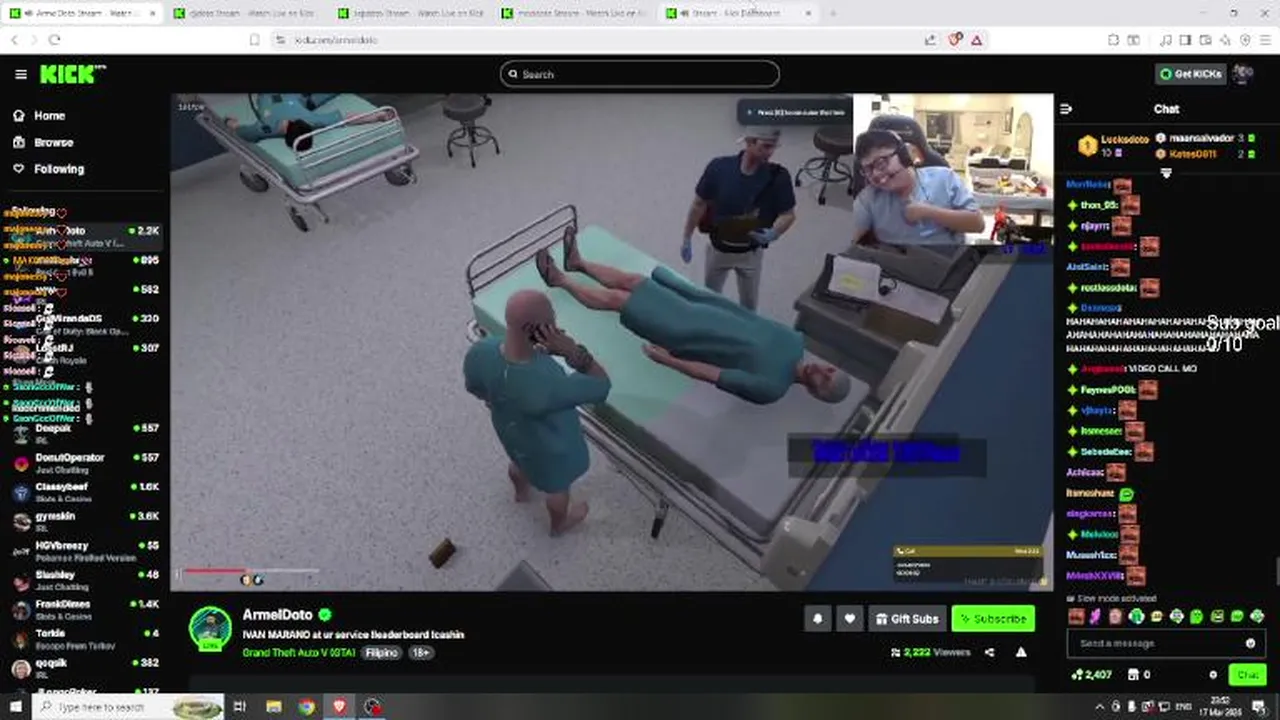Click the browser reload button

click(54, 40)
